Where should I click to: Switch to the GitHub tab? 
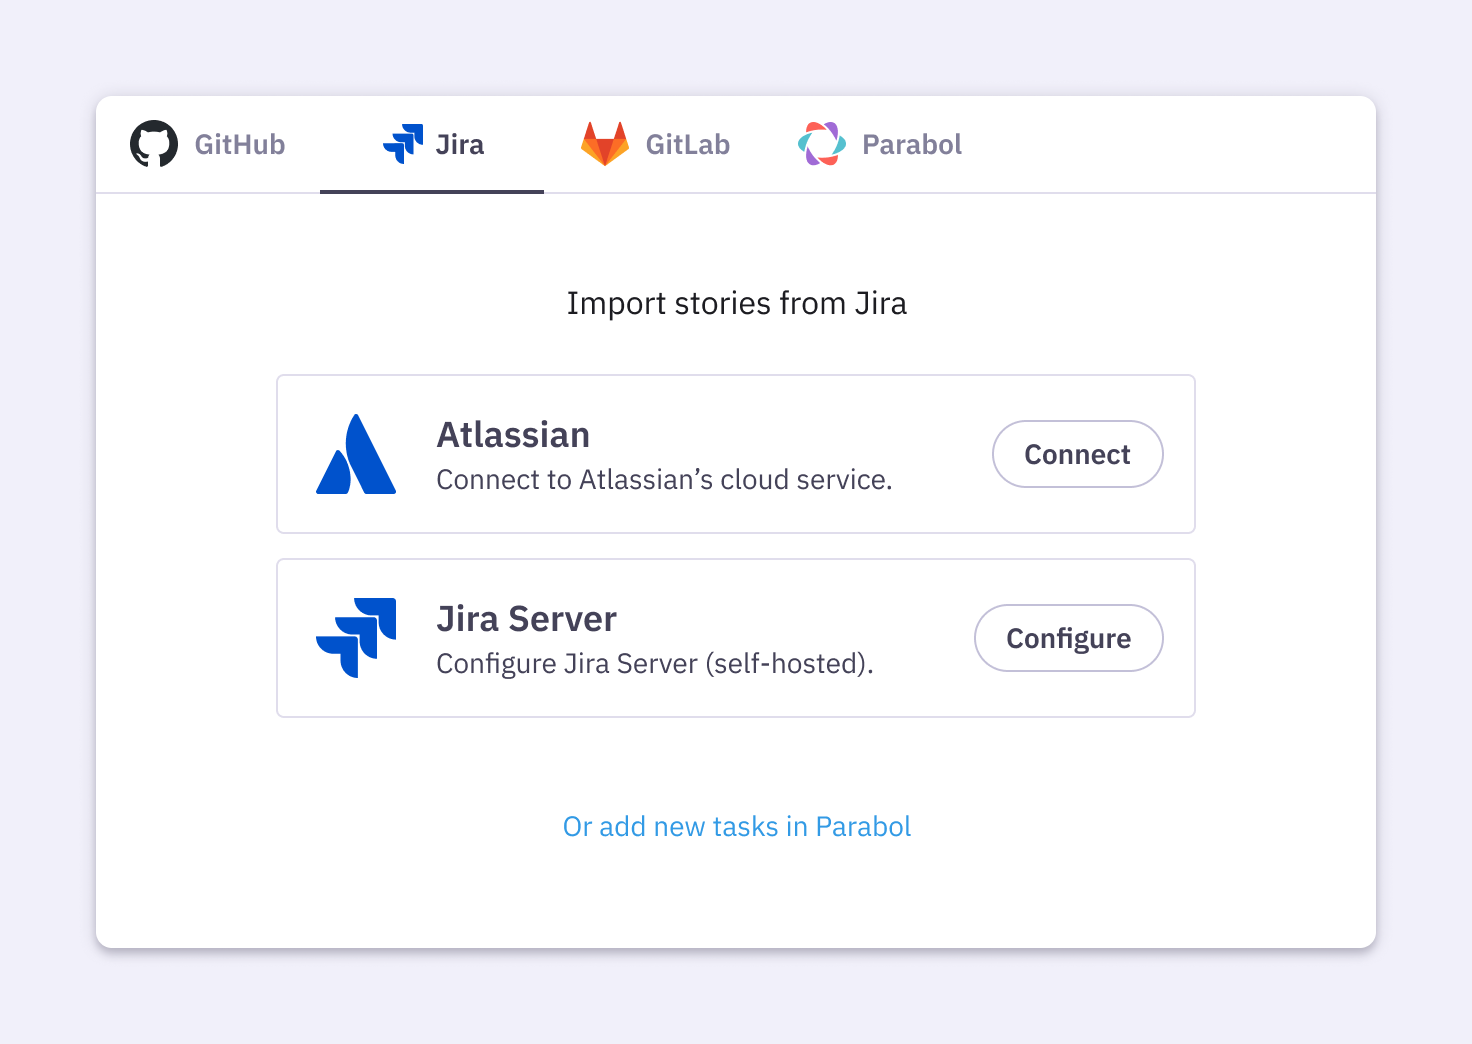coord(207,143)
